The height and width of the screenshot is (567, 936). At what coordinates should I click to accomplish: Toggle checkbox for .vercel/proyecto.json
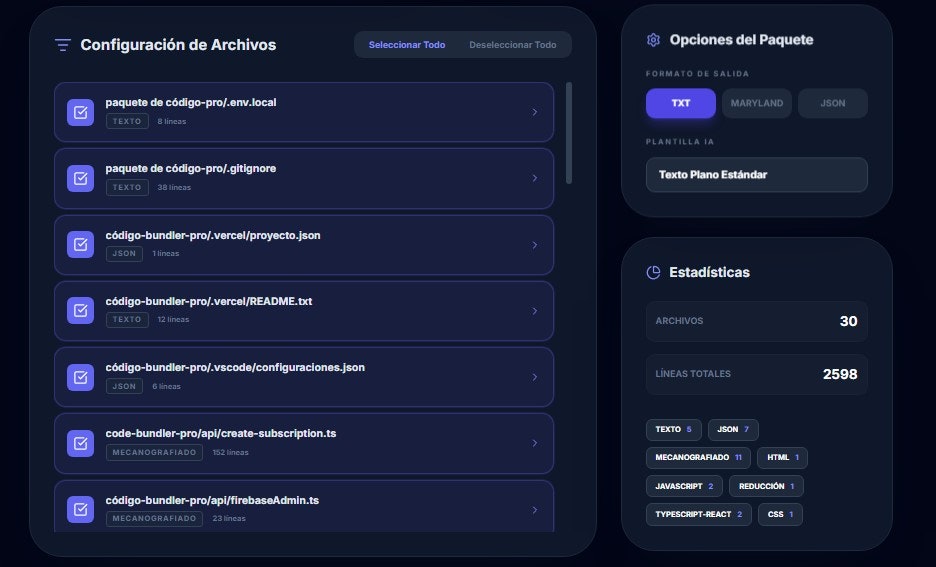pyautogui.click(x=81, y=245)
